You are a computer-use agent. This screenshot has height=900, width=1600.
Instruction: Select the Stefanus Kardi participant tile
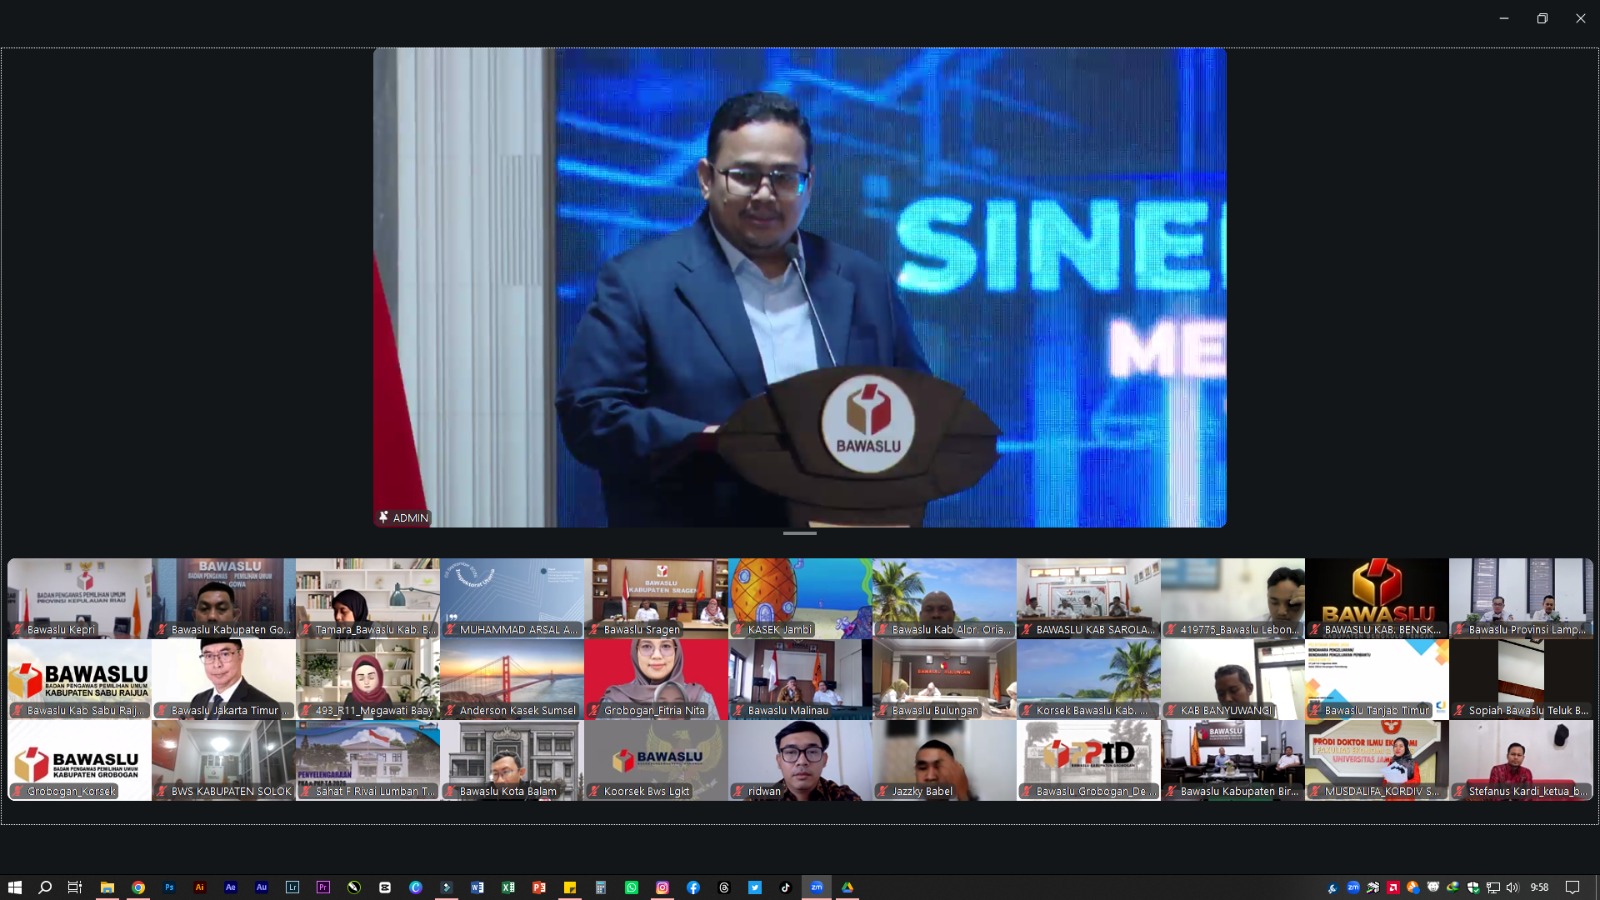click(x=1521, y=760)
